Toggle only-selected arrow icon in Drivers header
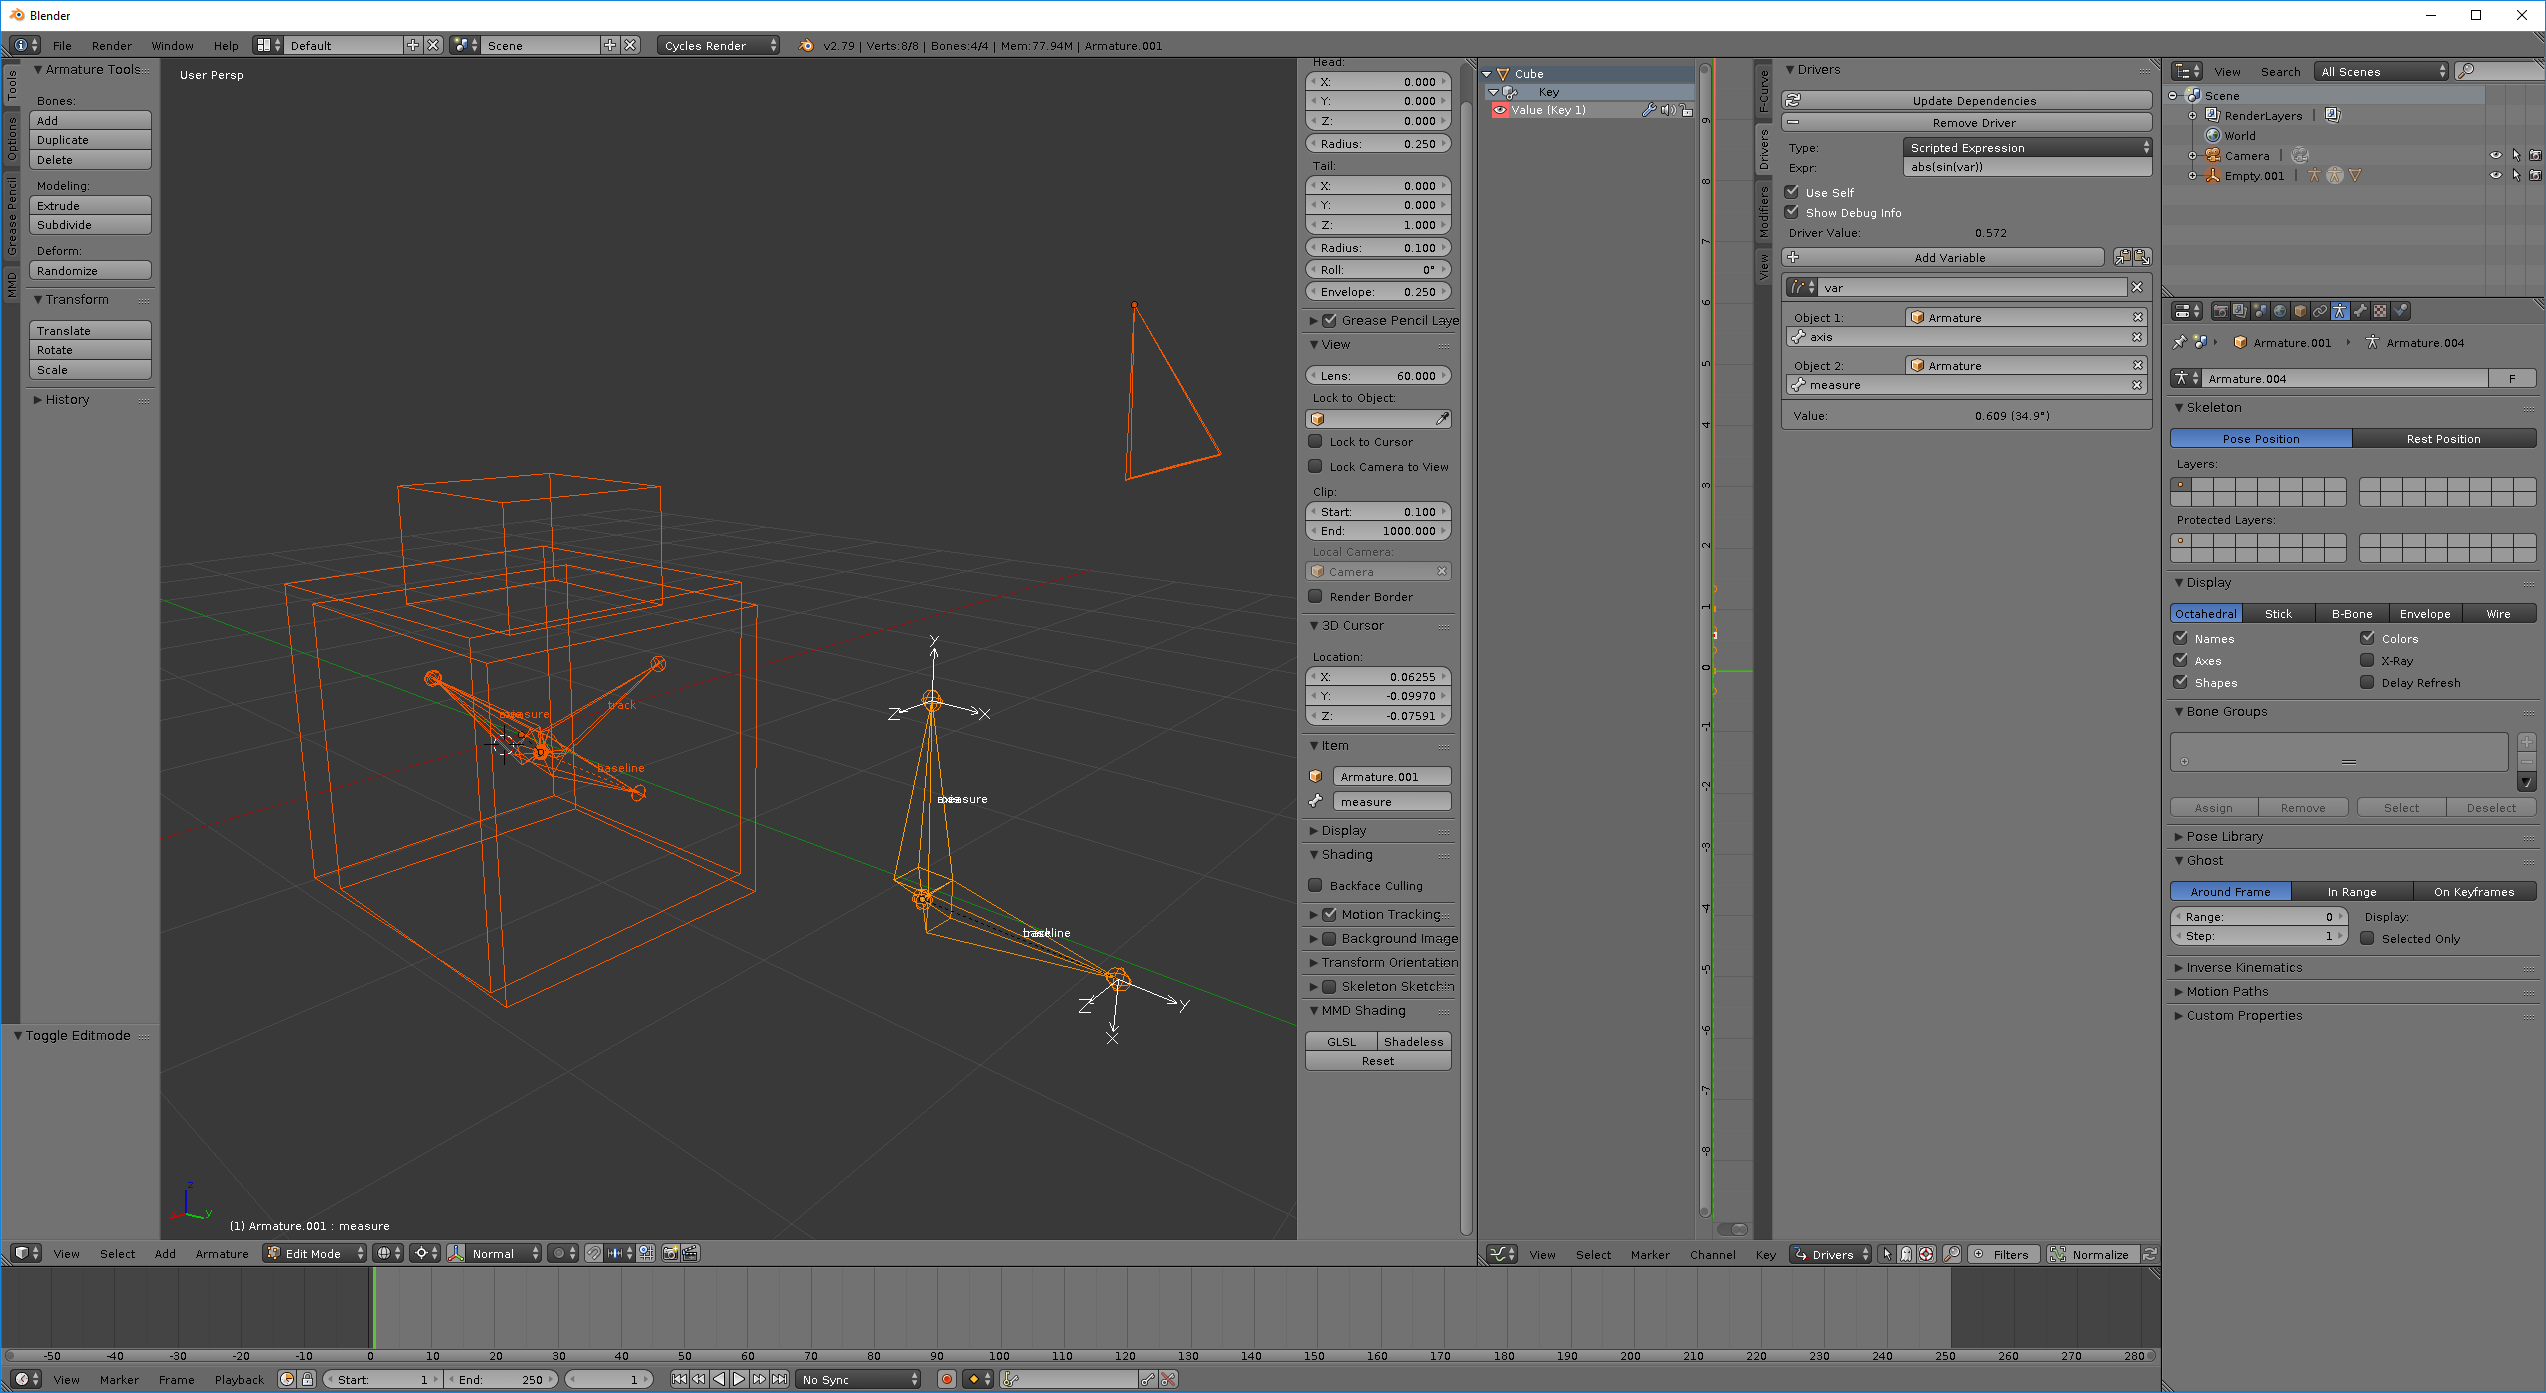The image size is (2546, 1393). coord(1887,1254)
